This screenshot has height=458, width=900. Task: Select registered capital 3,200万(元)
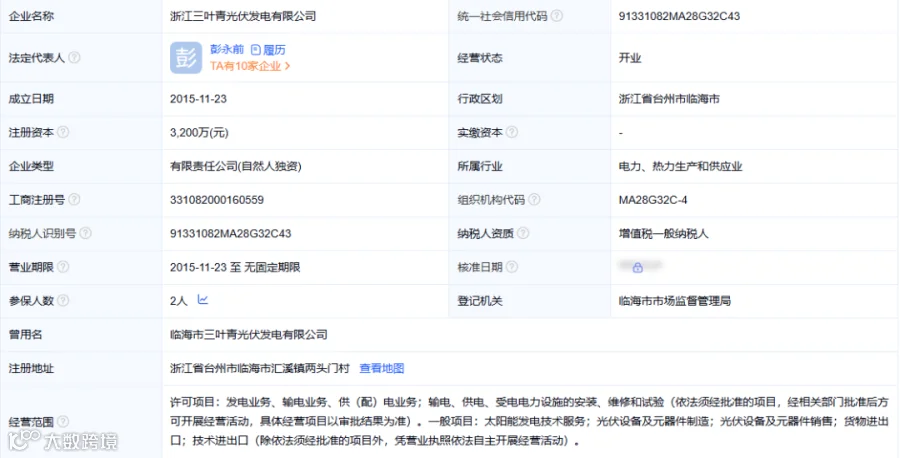point(199,133)
